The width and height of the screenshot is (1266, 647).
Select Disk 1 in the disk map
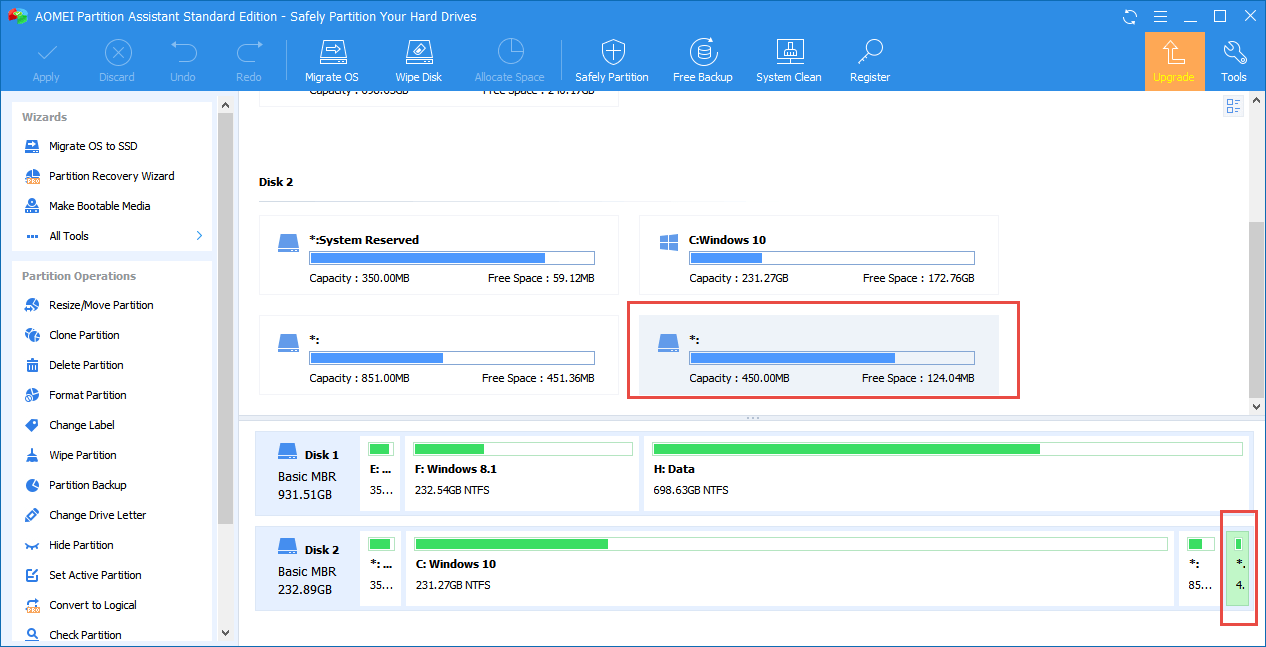[x=307, y=474]
